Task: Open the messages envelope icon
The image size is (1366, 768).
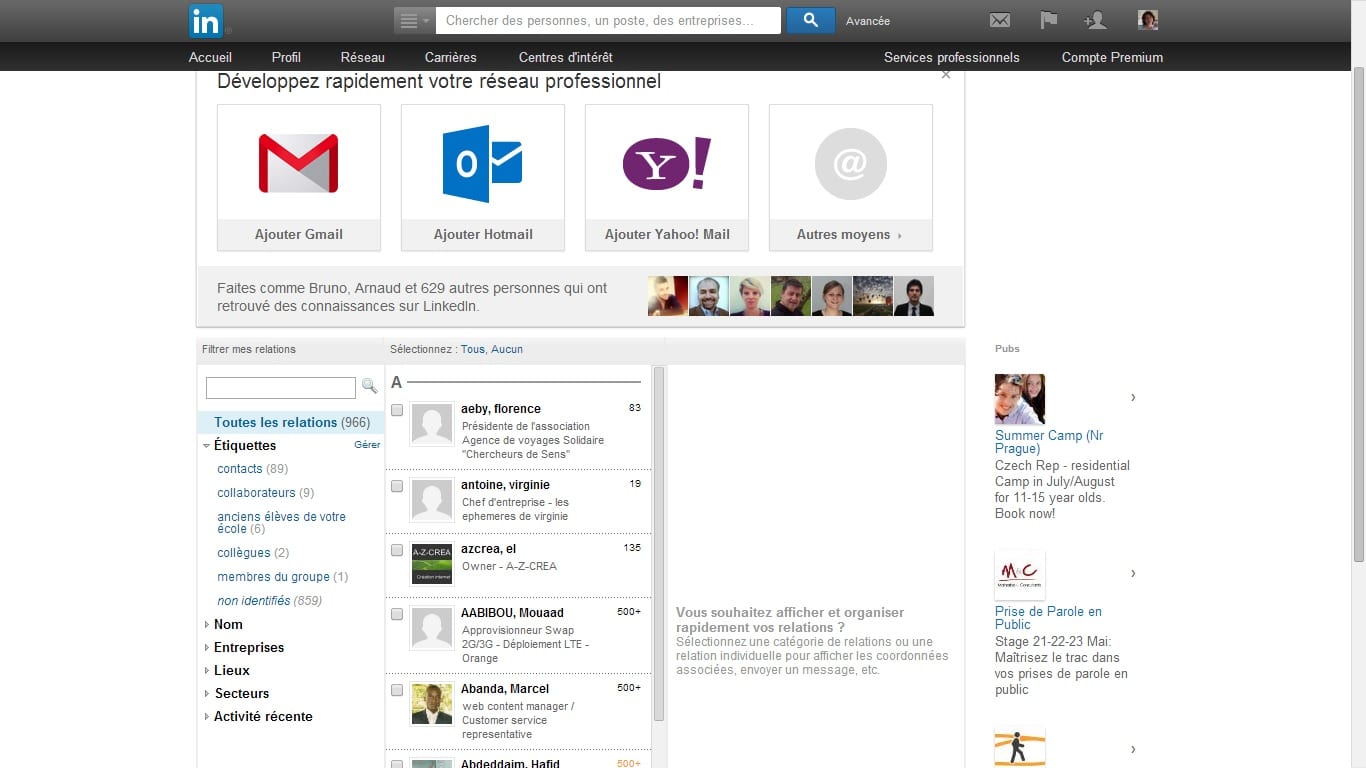Action: [x=999, y=20]
